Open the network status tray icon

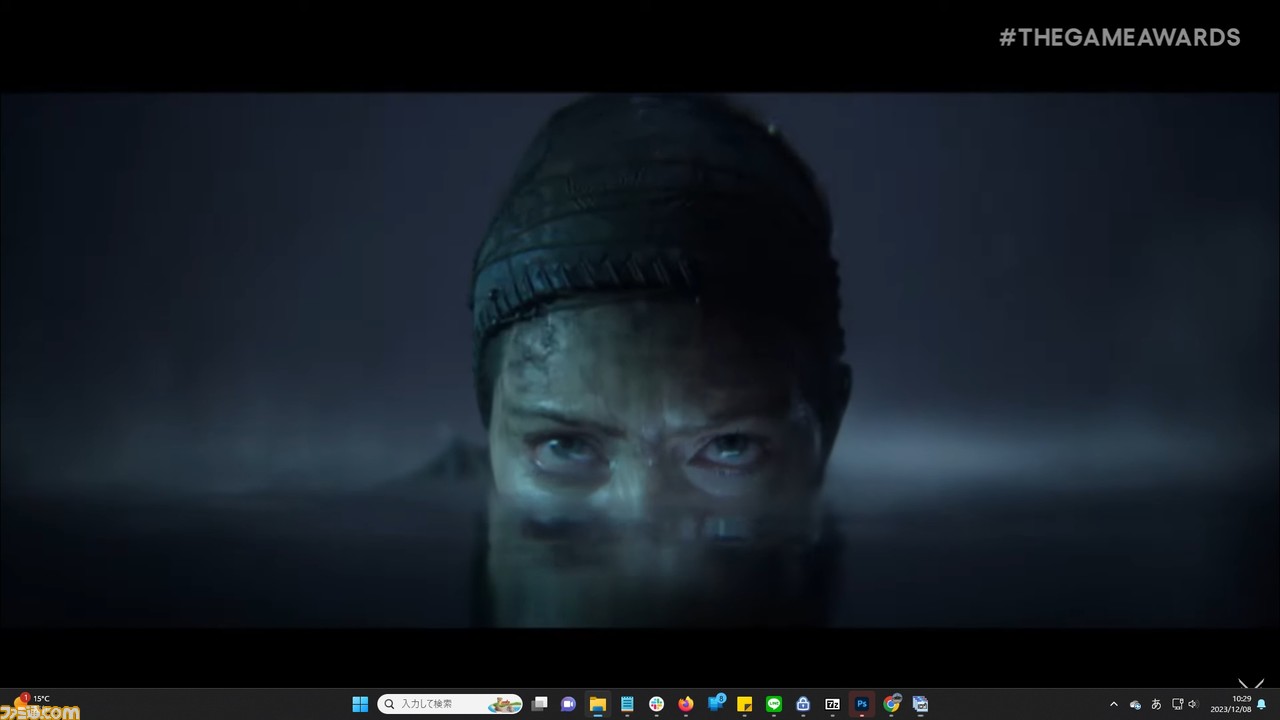tap(1177, 704)
